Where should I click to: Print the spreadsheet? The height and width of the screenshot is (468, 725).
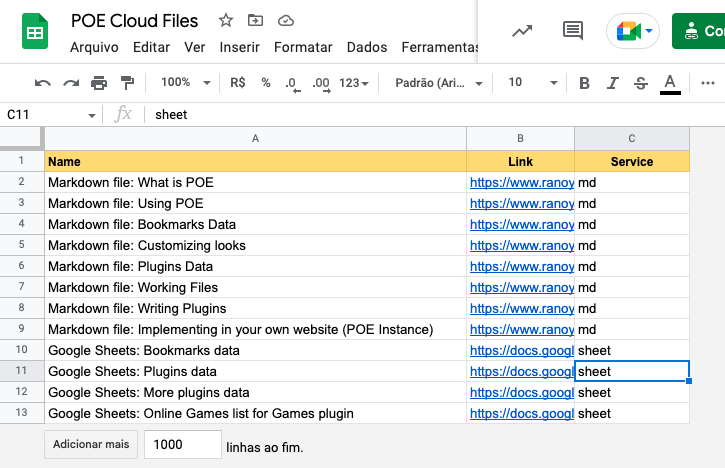(x=99, y=83)
